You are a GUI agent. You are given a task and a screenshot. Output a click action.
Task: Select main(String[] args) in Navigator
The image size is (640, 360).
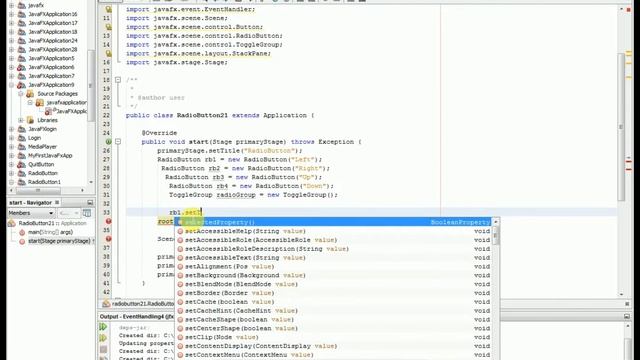click(50, 232)
